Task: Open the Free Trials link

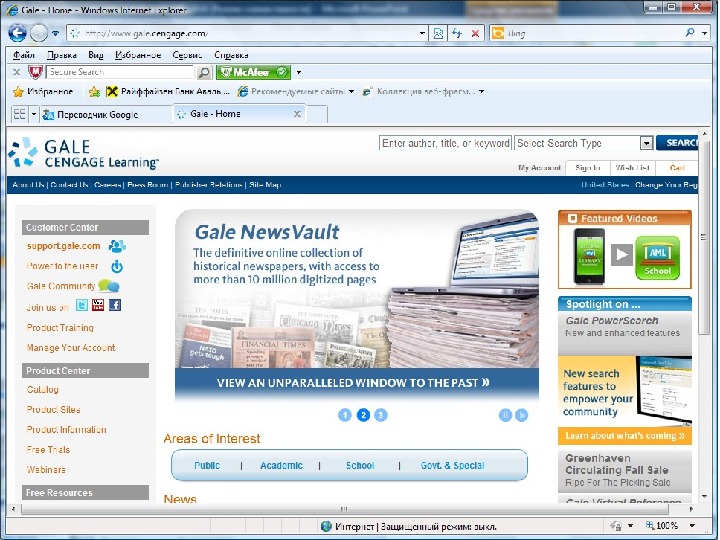Action: tap(48, 450)
